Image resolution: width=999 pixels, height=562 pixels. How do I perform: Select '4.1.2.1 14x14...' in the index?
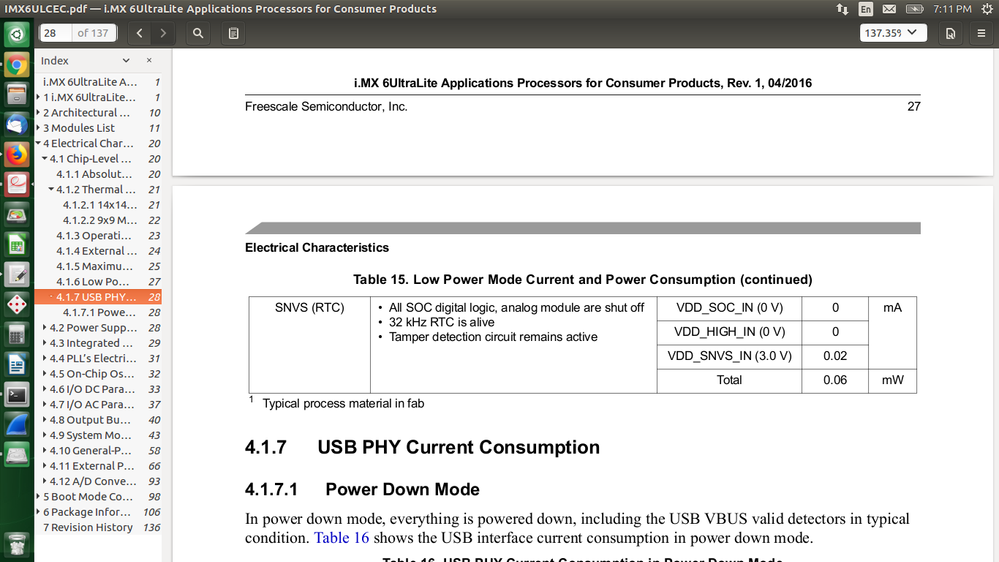[x=98, y=205]
